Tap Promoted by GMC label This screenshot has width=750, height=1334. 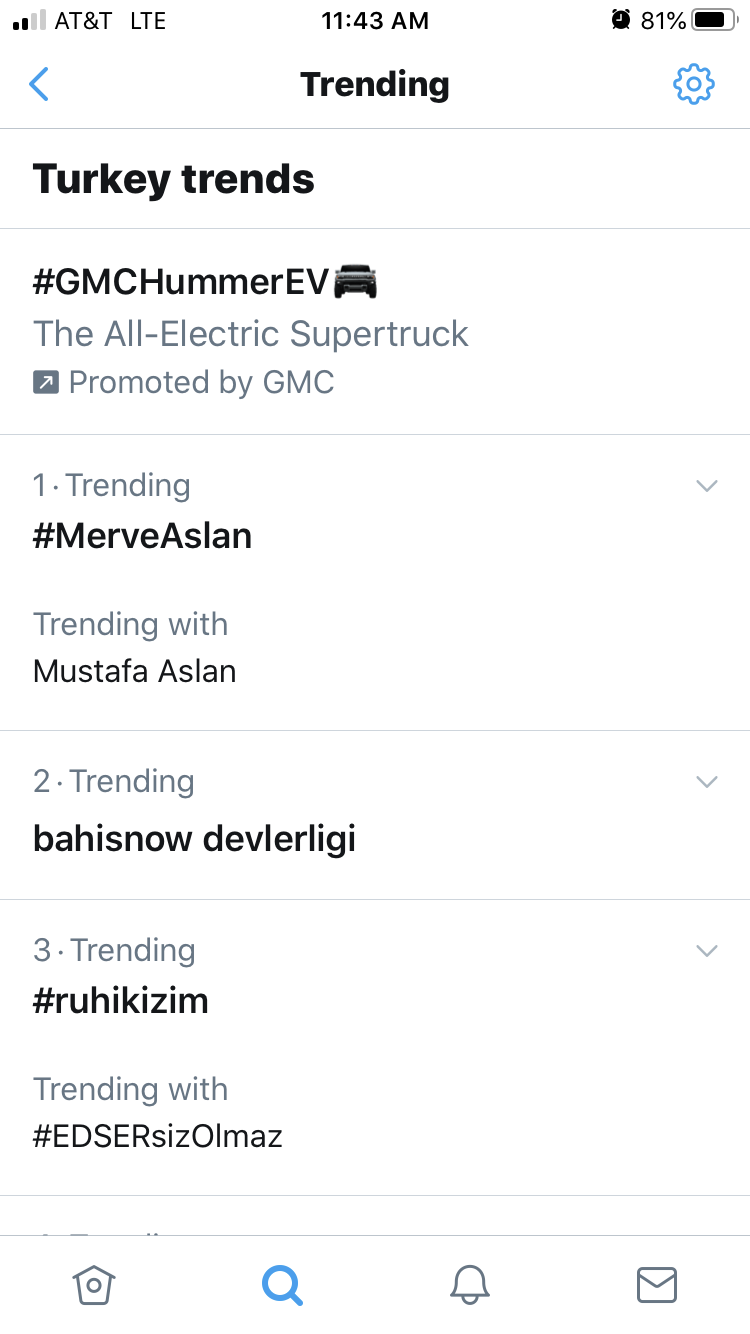point(201,382)
